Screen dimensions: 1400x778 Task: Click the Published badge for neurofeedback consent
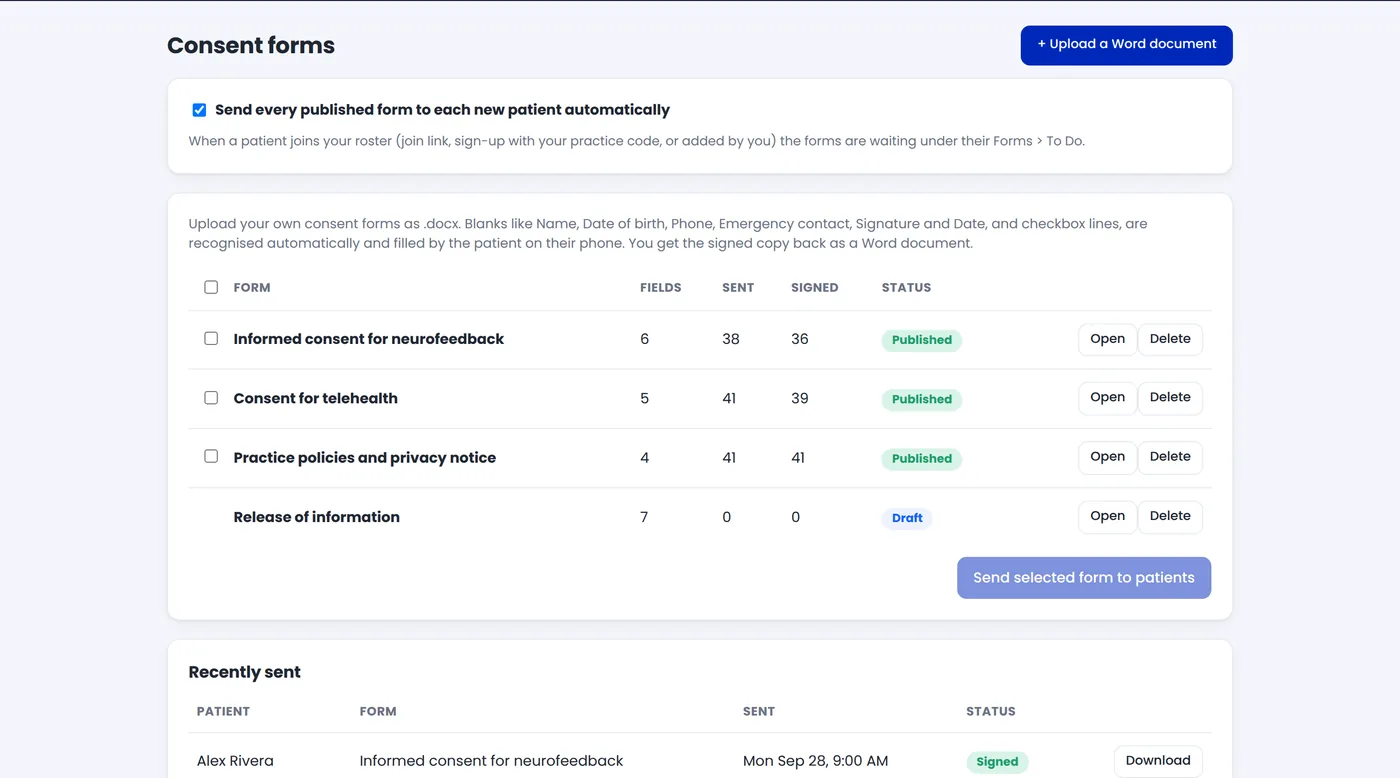(x=922, y=340)
